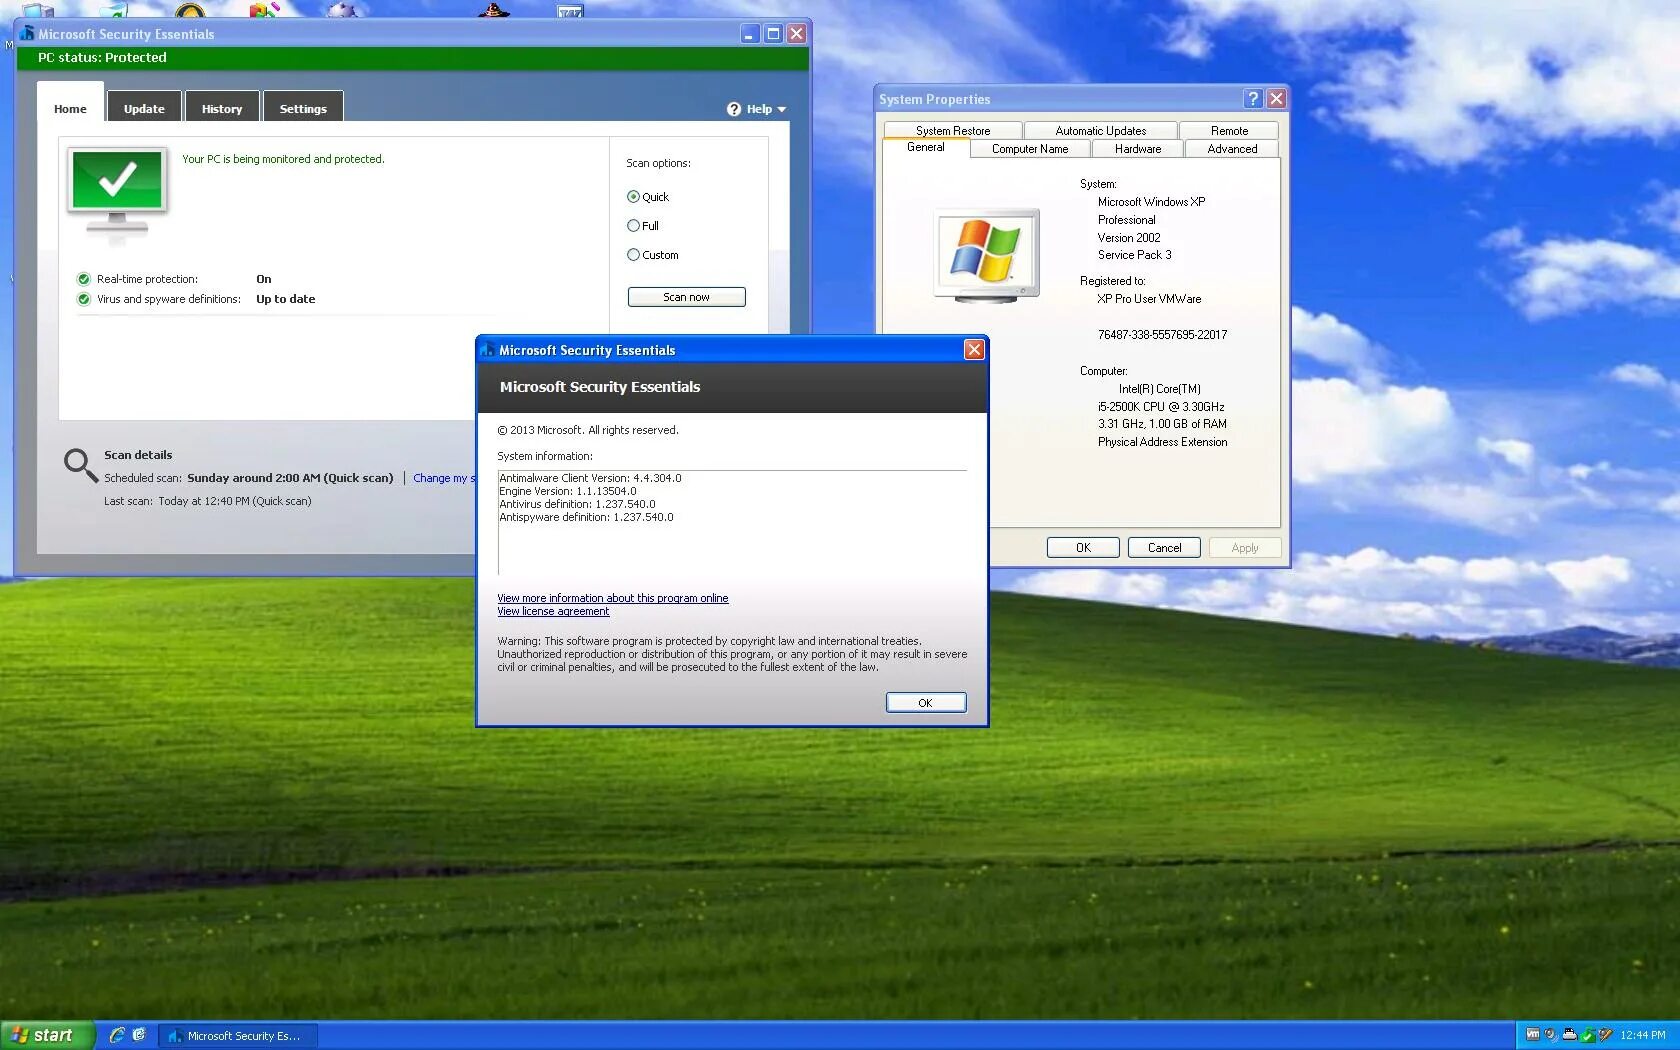Open the View license agreement link
Screen dimensions: 1680x1050
pyautogui.click(x=553, y=611)
